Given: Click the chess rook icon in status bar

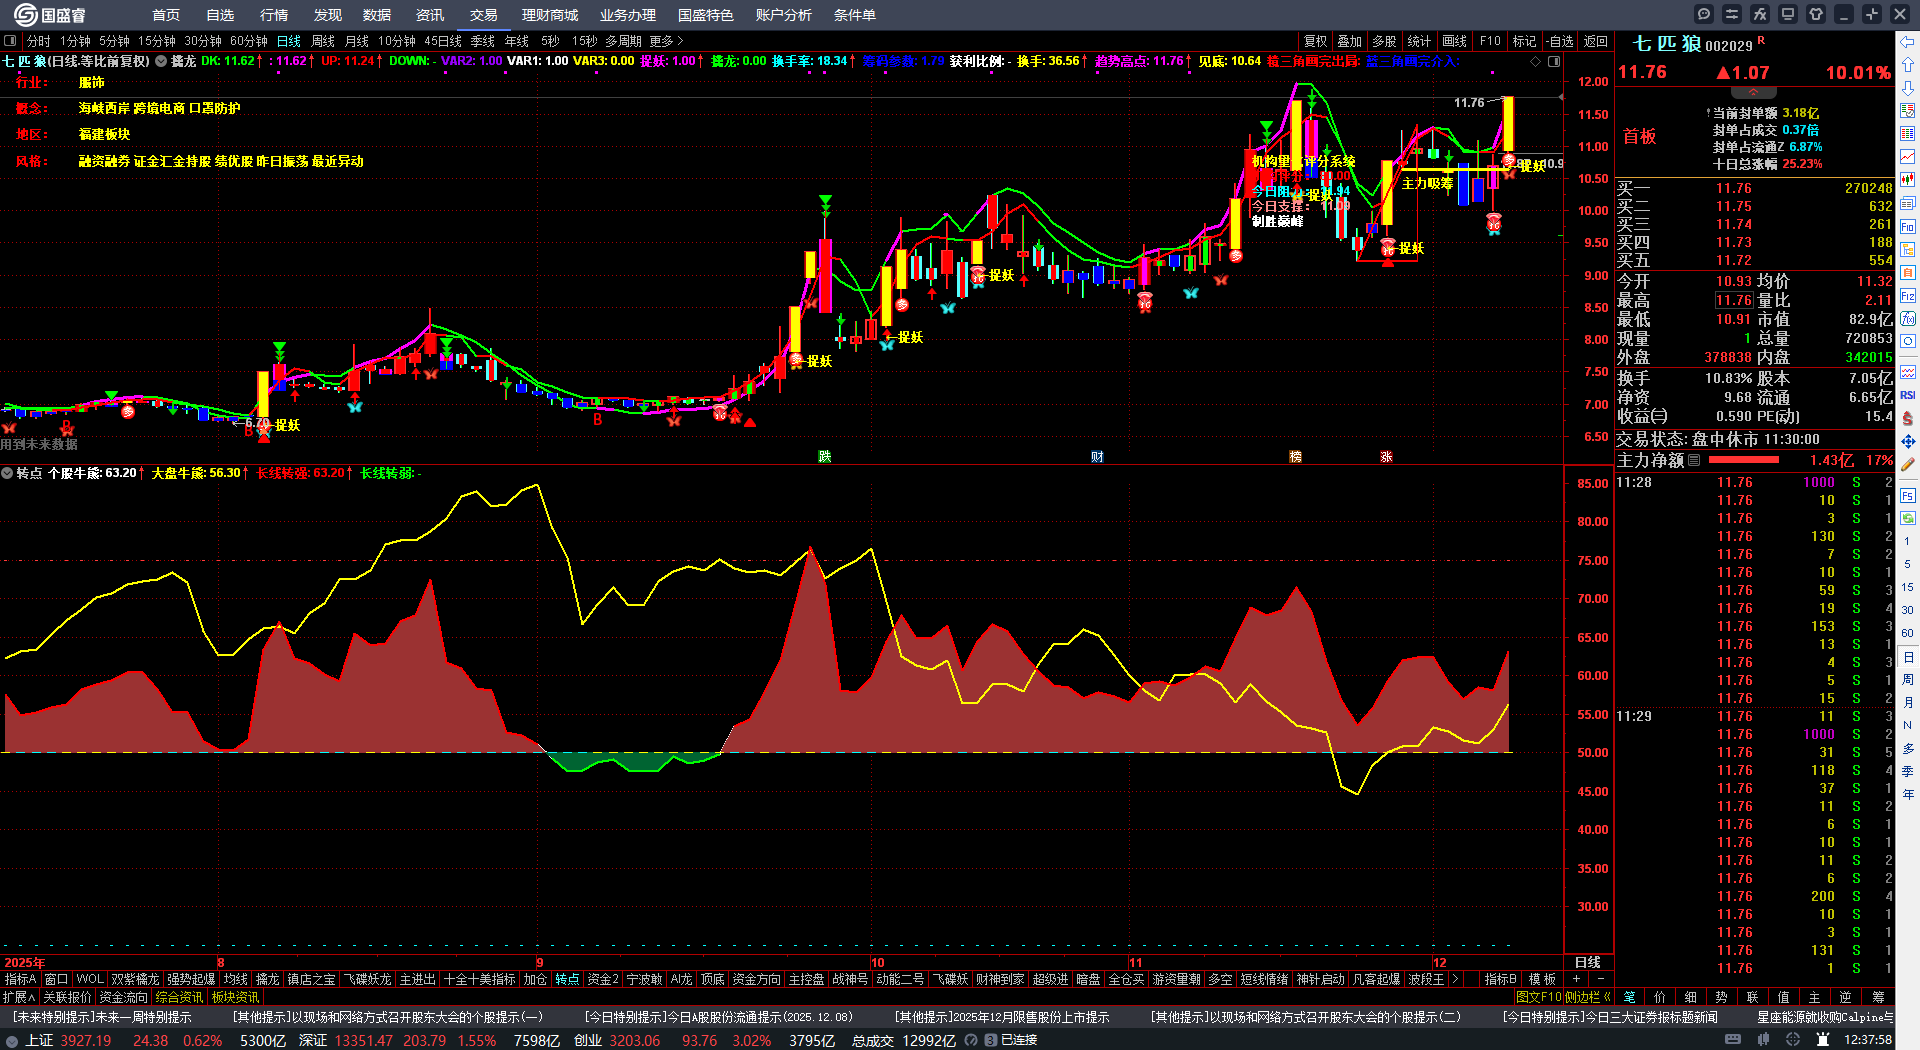Looking at the screenshot, I should coord(1822,1040).
